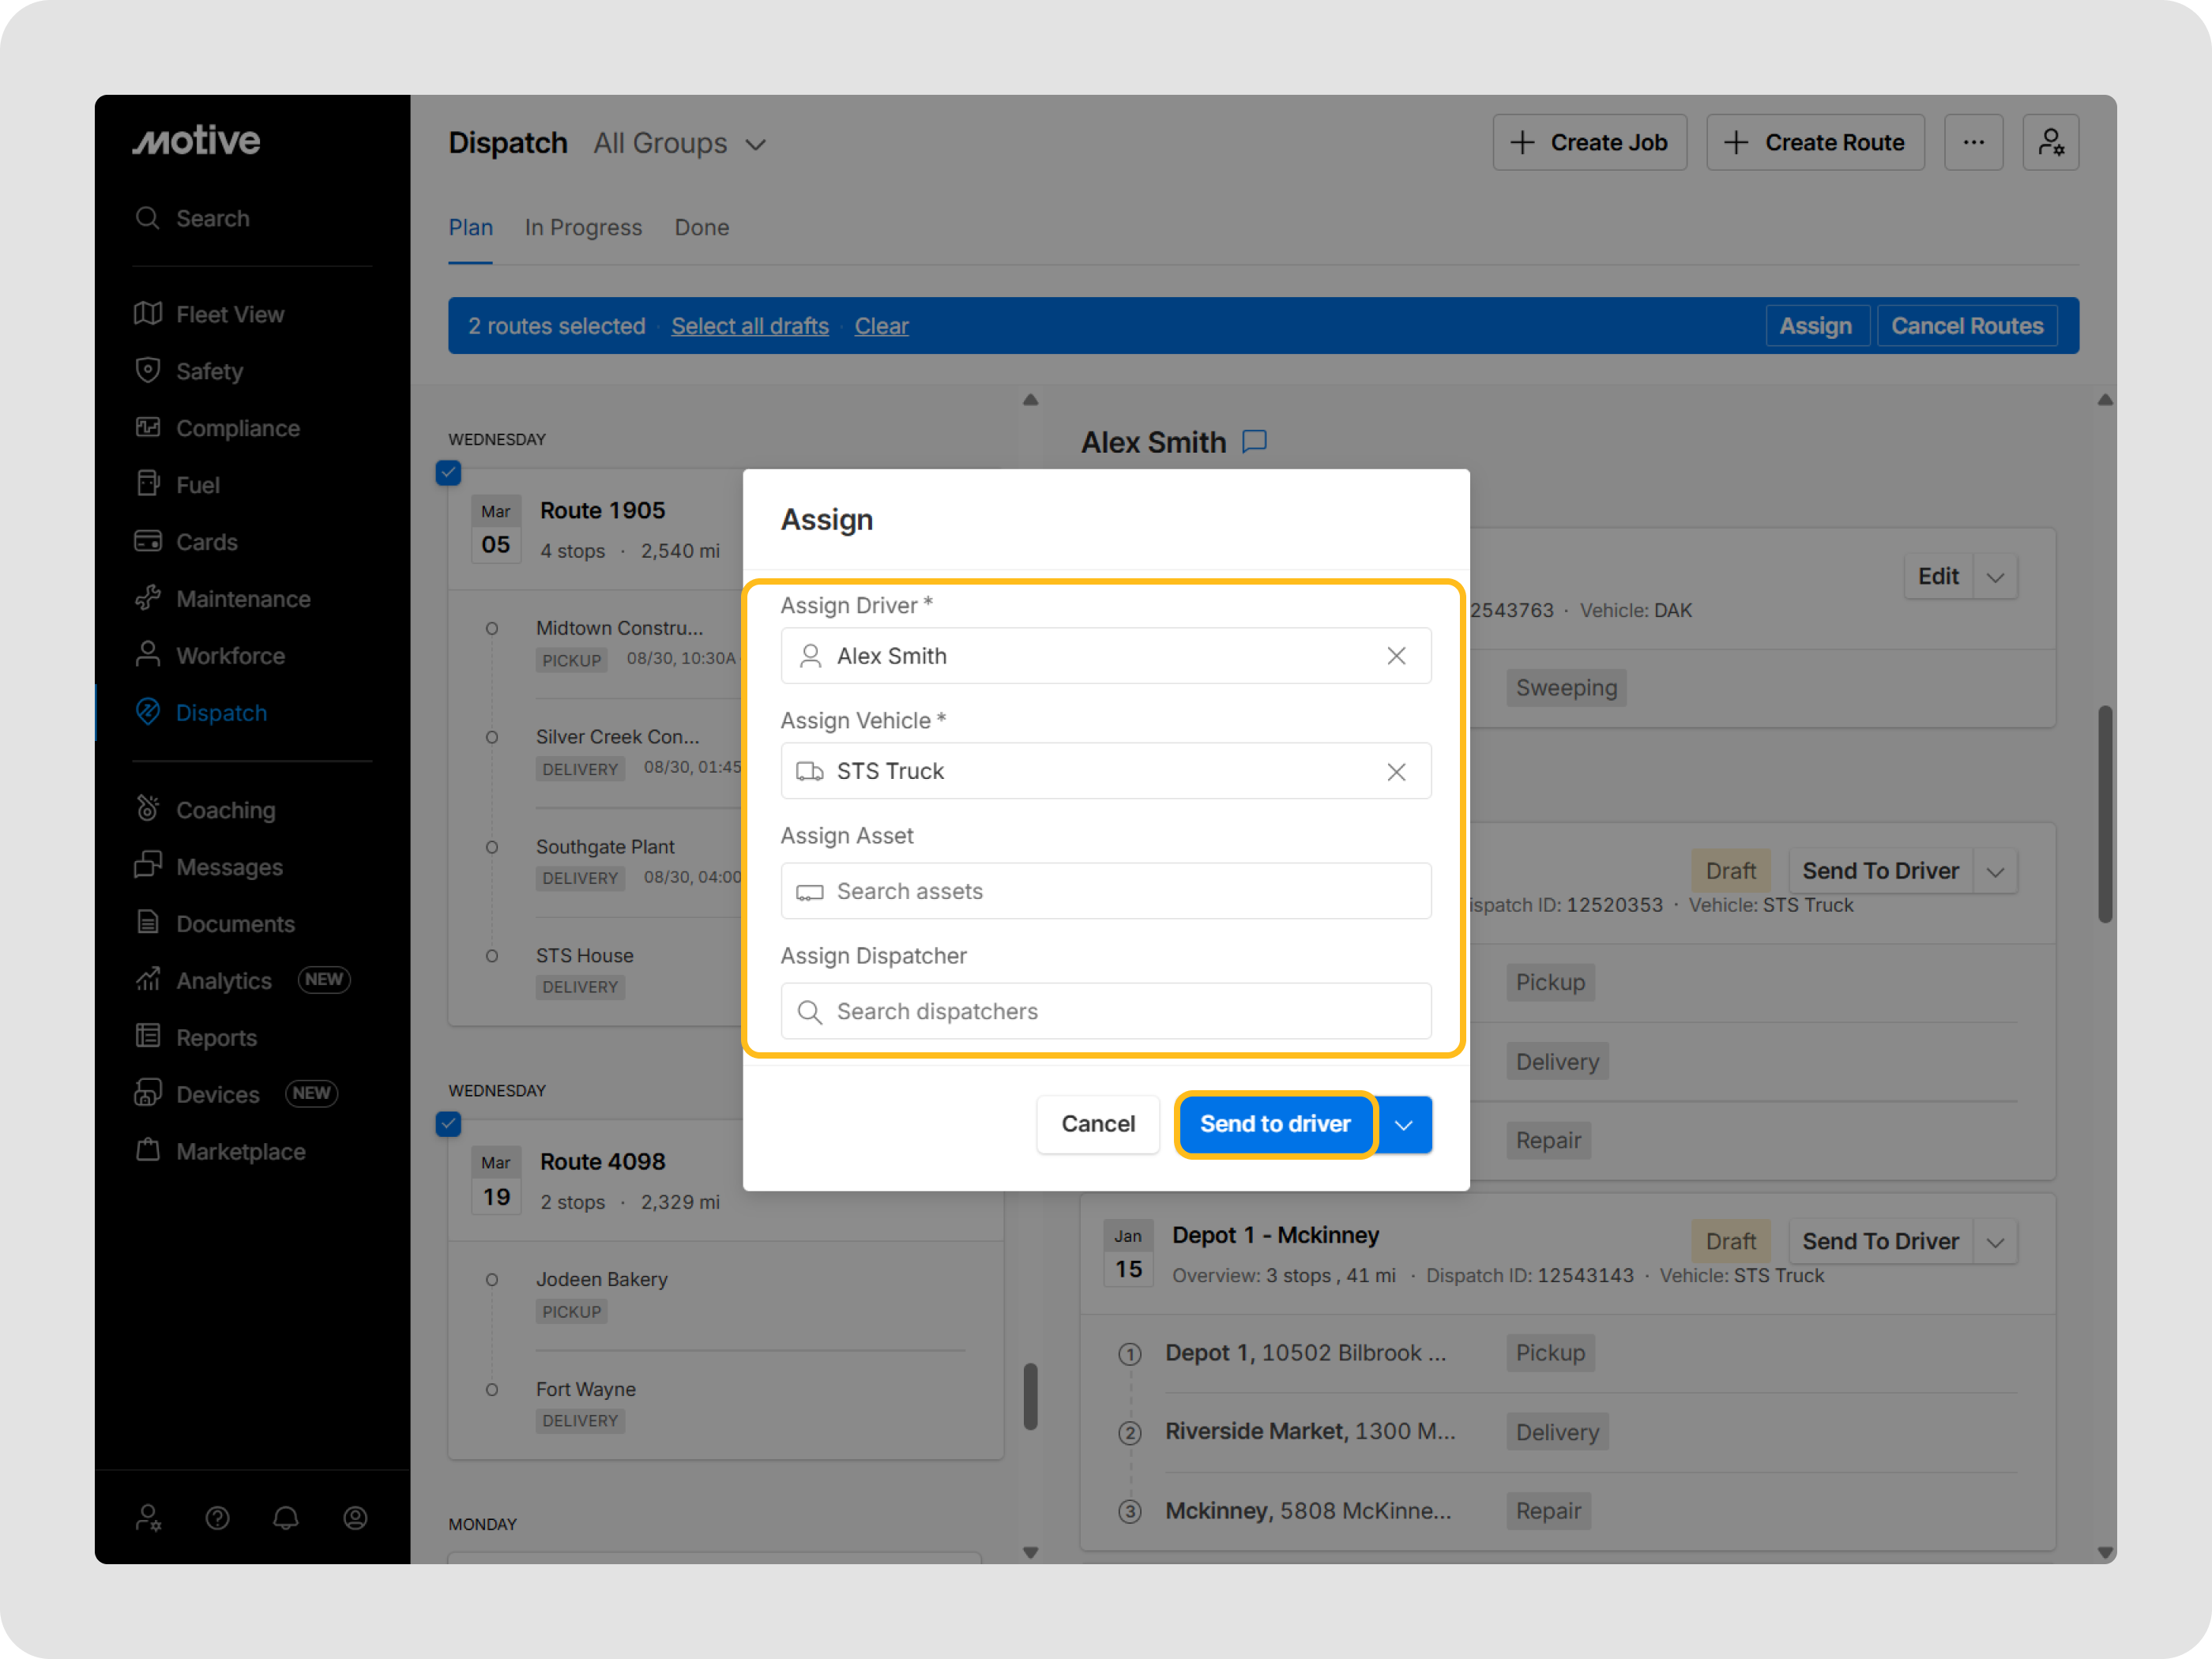Open the help question mark icon

217,1518
